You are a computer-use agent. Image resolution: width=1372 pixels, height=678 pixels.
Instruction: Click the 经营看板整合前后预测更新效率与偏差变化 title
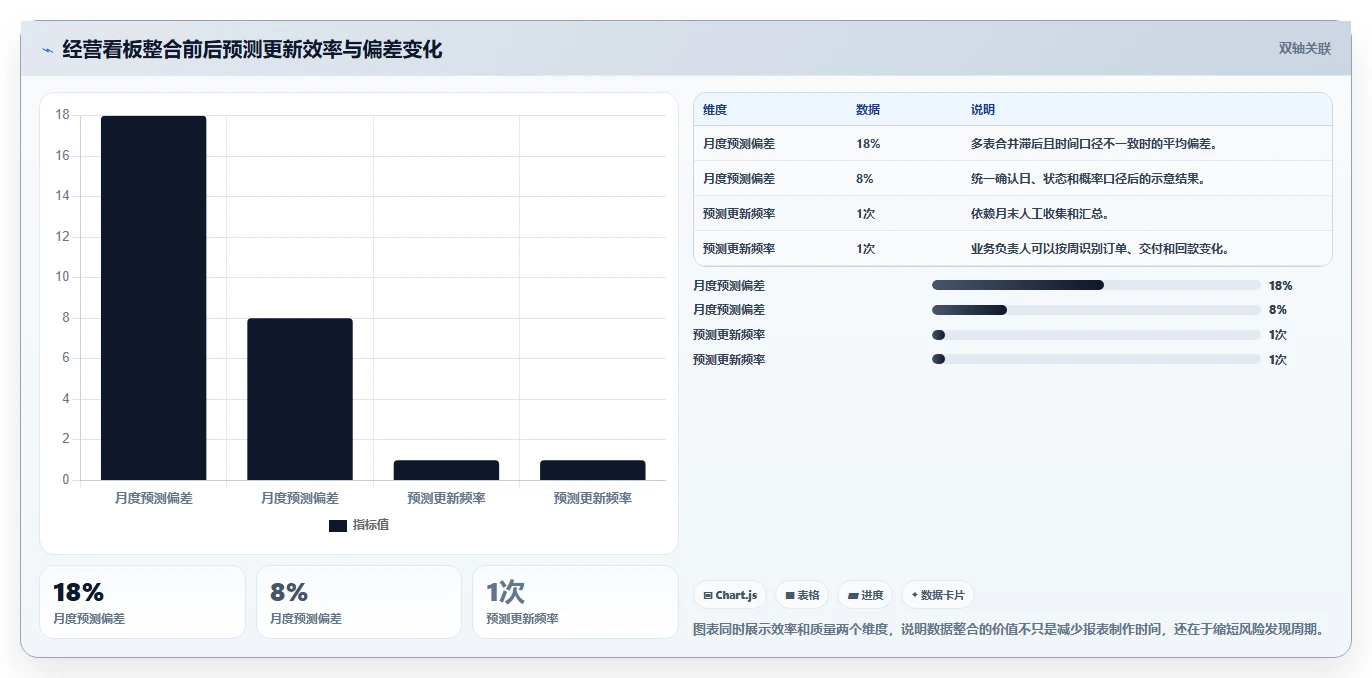[x=252, y=49]
